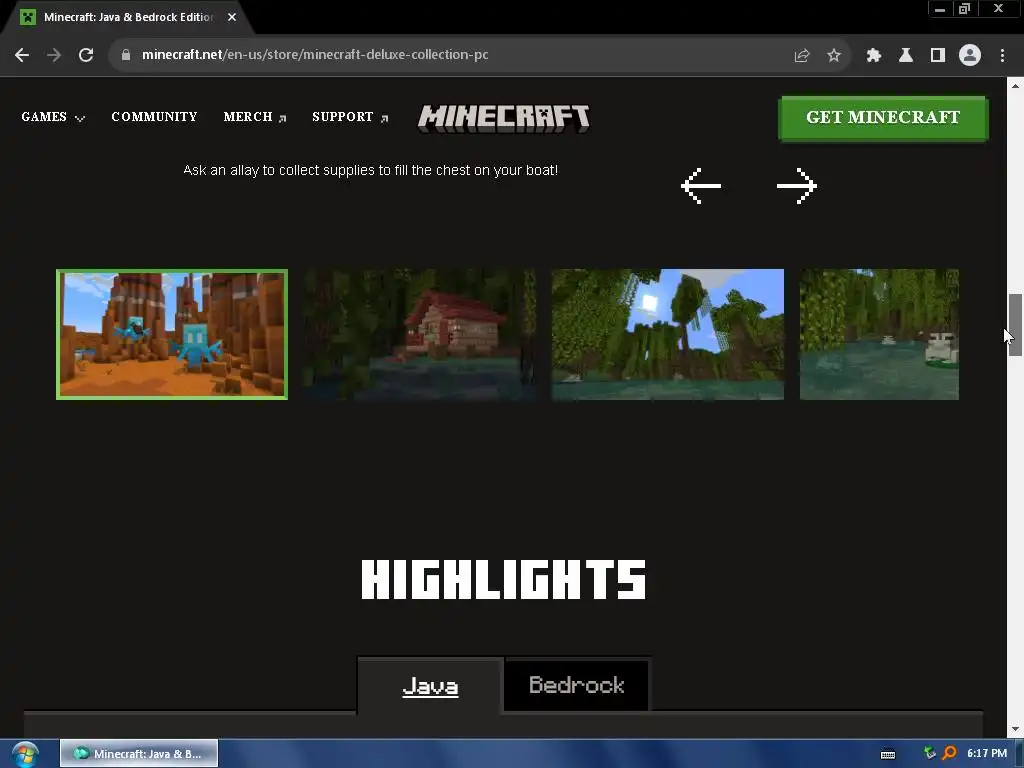Click the GET MINECRAFT button
This screenshot has width=1024, height=768.
(x=883, y=118)
